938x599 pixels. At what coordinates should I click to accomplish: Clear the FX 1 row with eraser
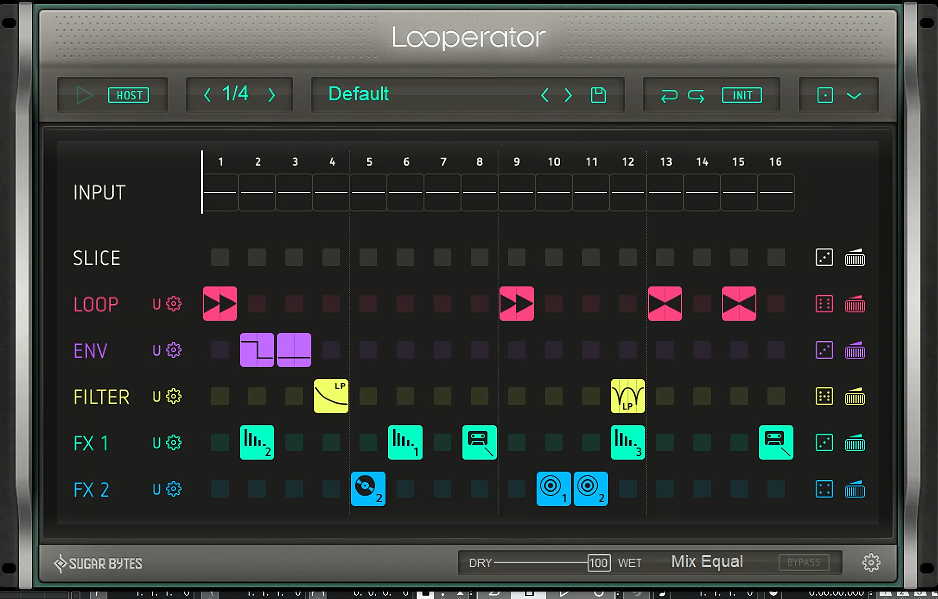pyautogui.click(x=855, y=443)
